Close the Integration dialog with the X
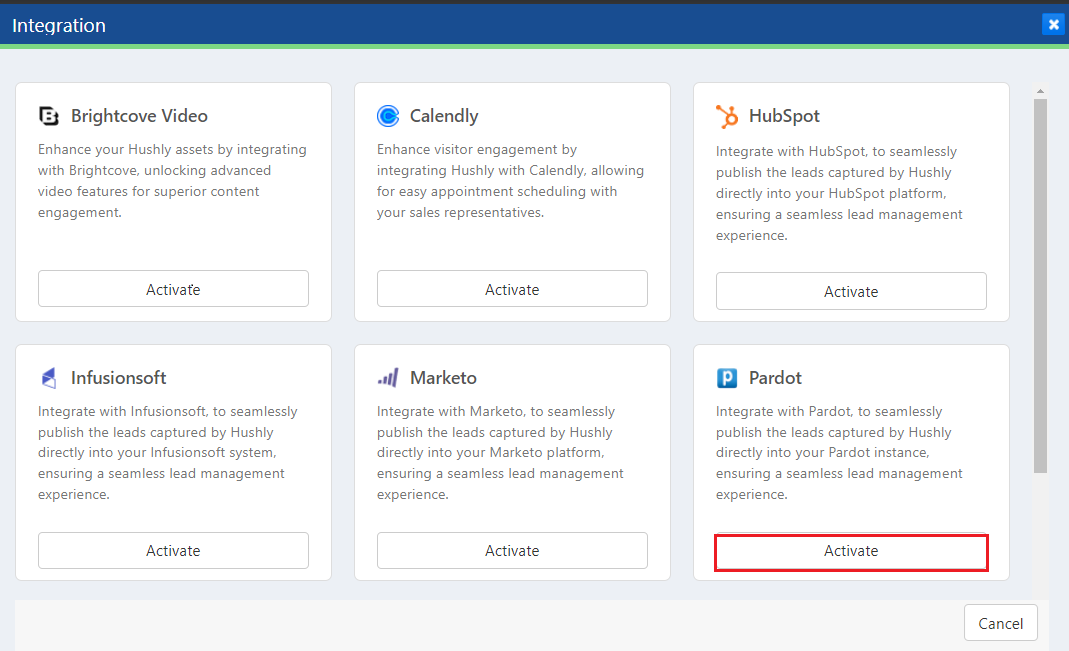Screen dimensions: 1069x651 [1053, 25]
